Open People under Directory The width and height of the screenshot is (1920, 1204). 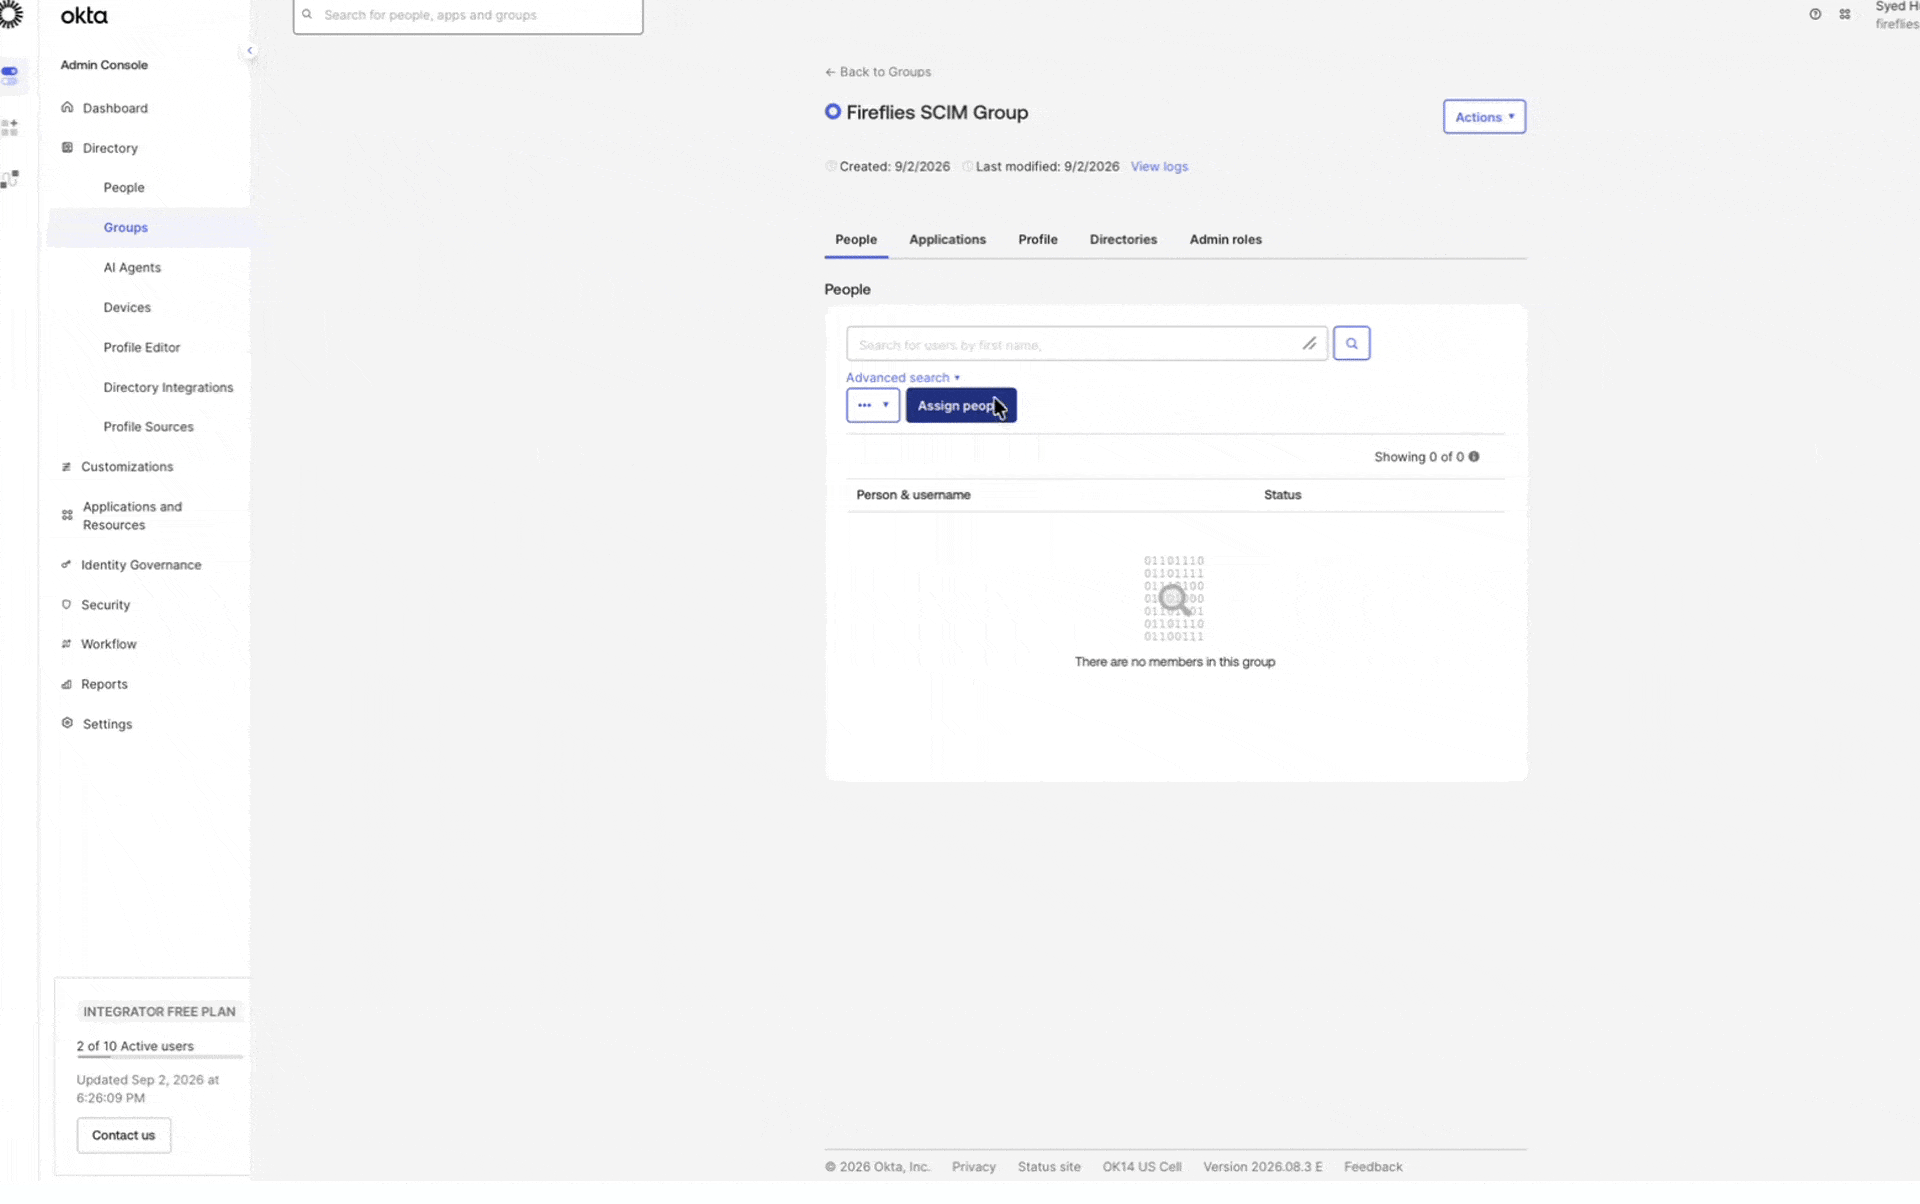pos(124,188)
